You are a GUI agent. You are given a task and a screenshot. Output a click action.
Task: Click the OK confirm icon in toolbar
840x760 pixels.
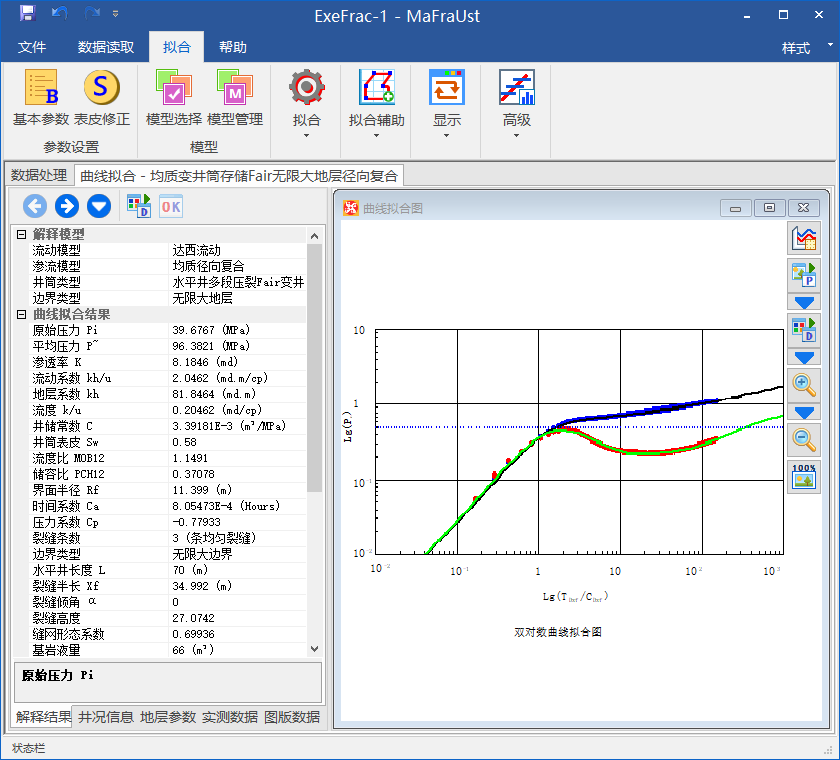pos(171,206)
